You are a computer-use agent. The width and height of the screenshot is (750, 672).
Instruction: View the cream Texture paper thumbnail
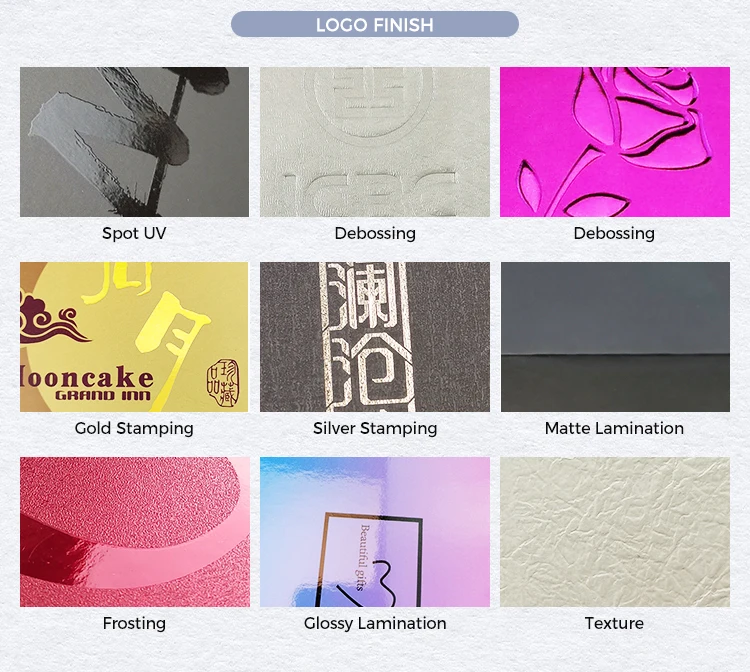point(615,532)
